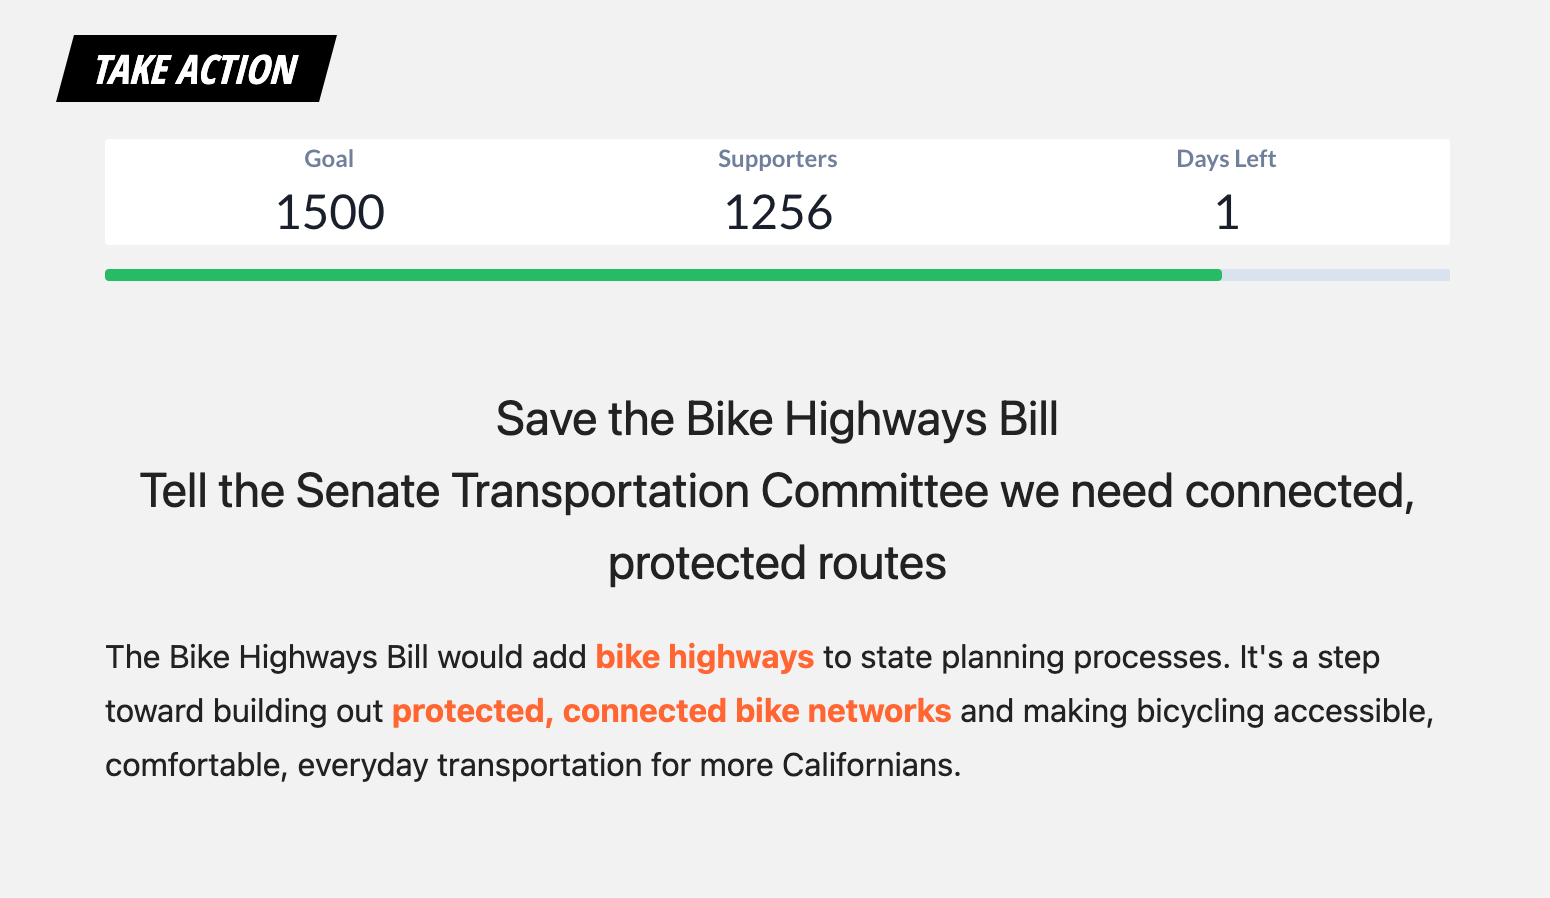Open protected, connected bike networks link

pyautogui.click(x=671, y=711)
